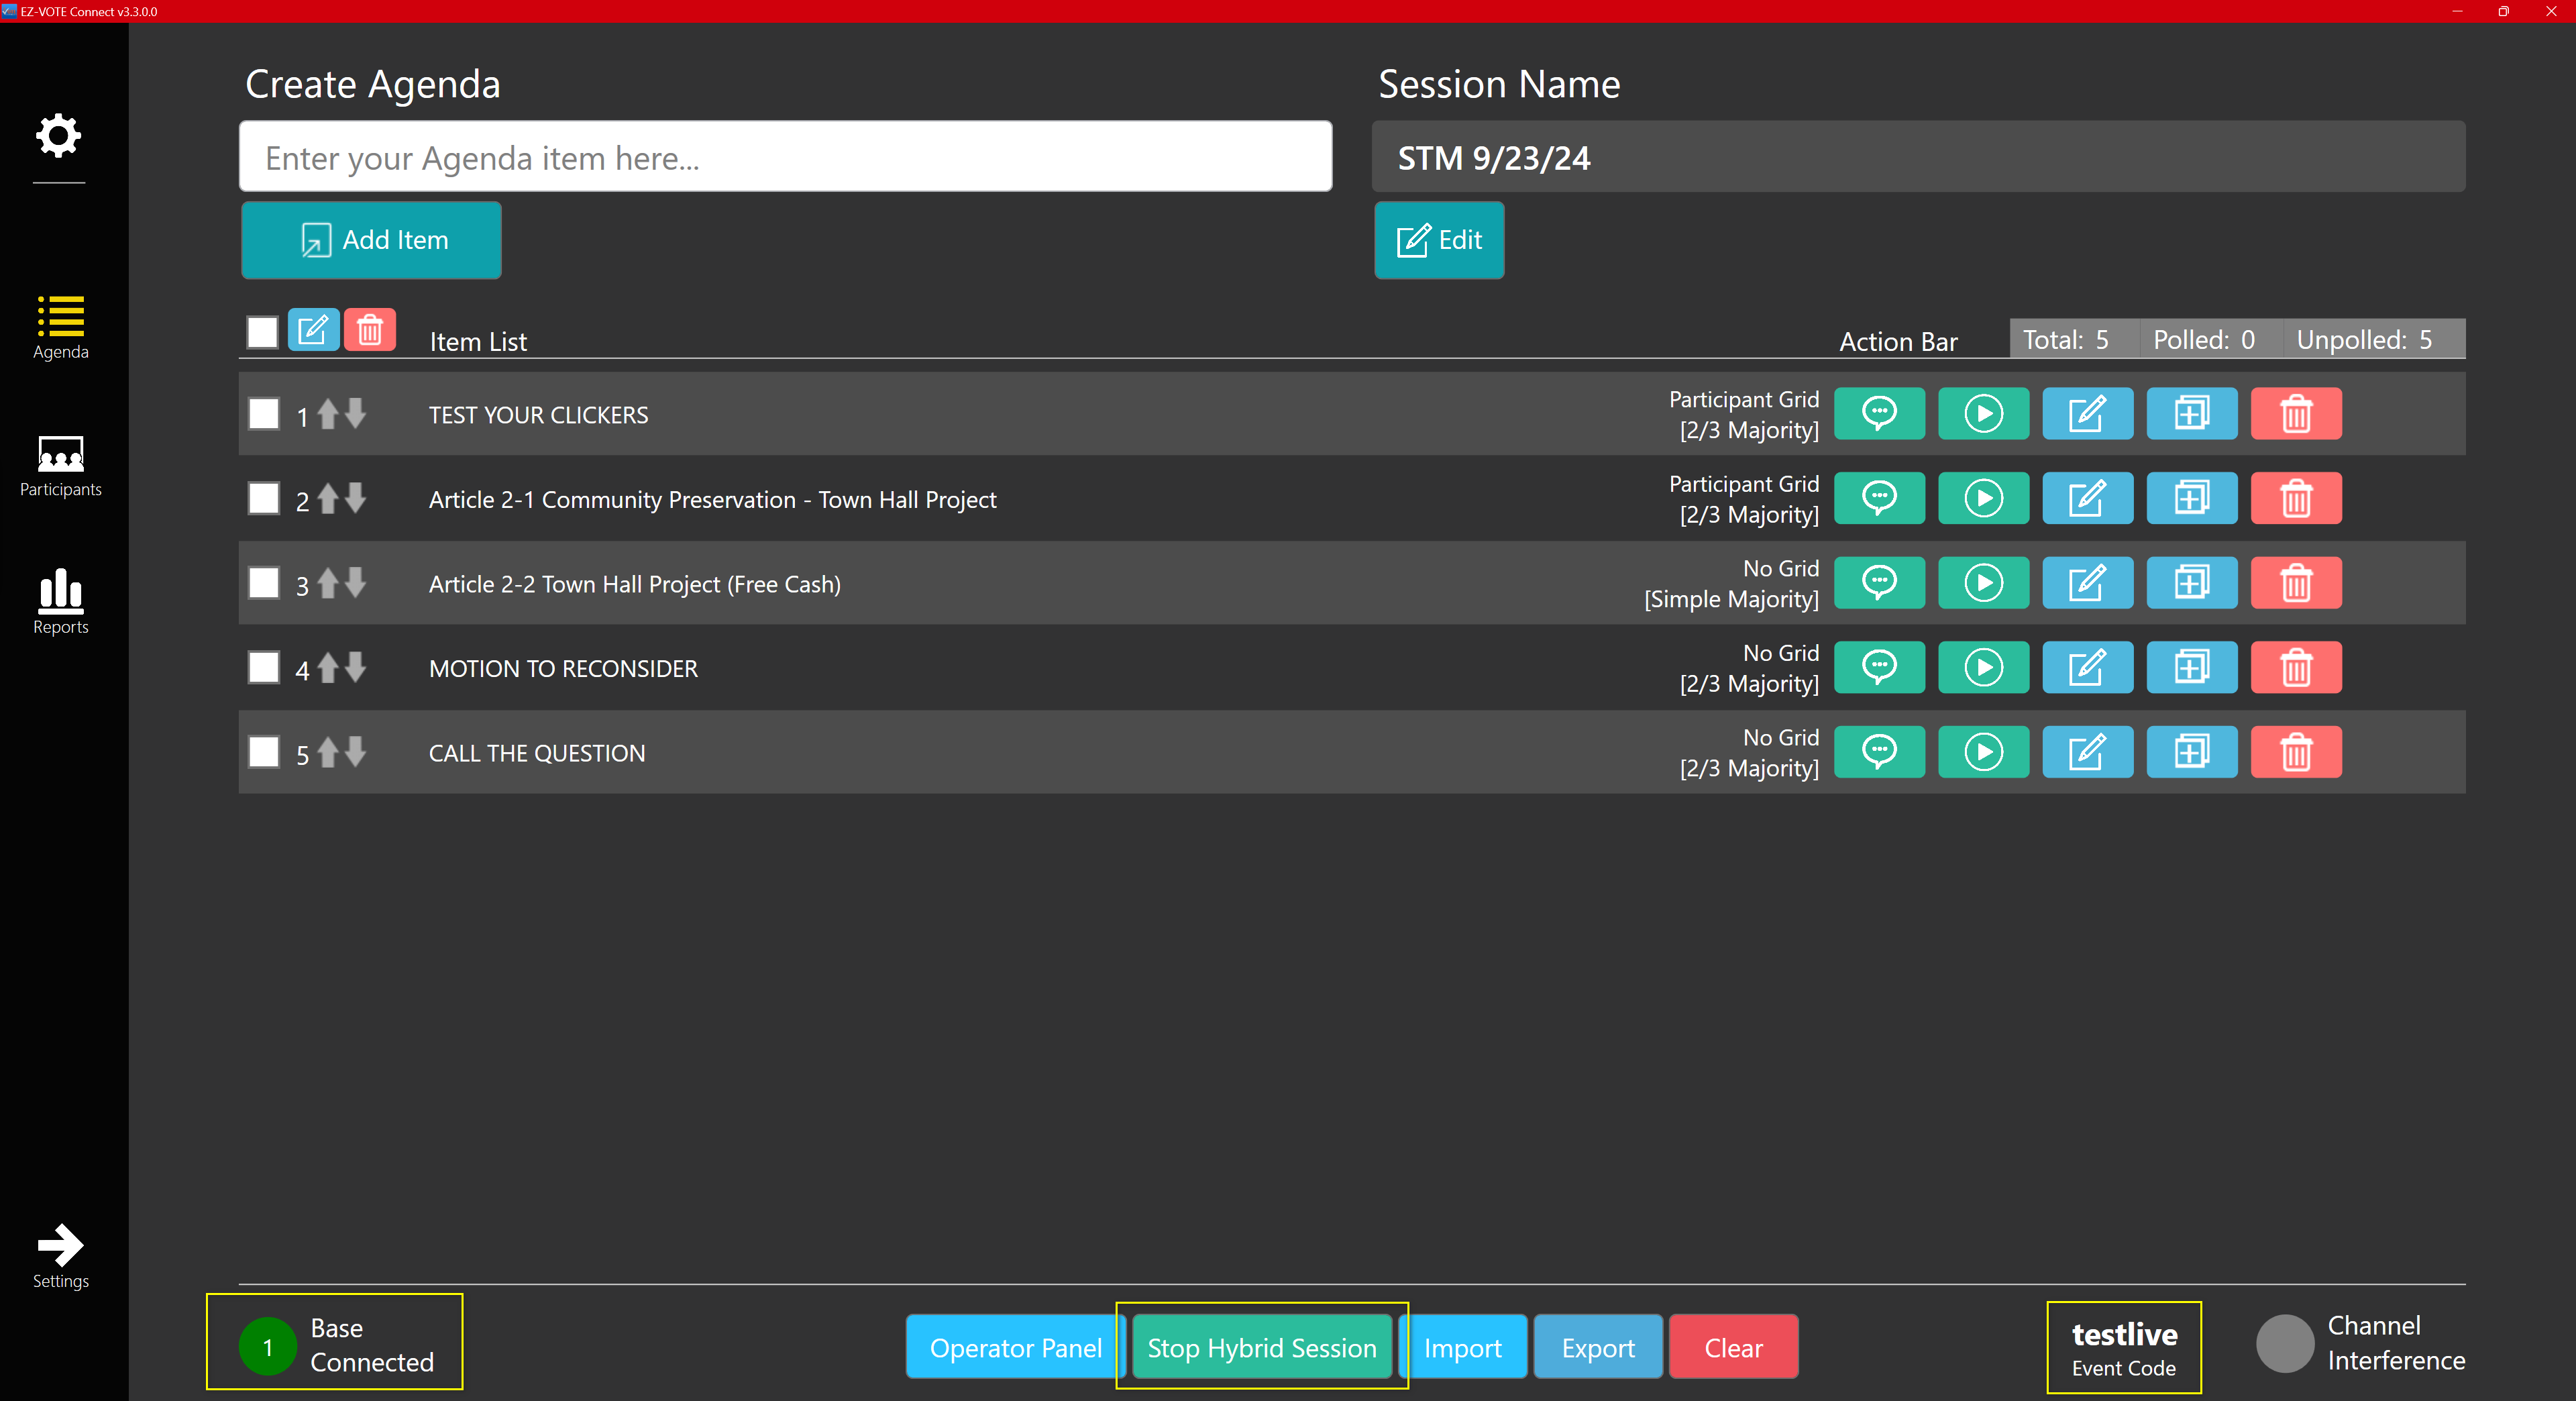This screenshot has height=1401, width=2576.
Task: Delete the CALL THE QUESTION item
Action: (x=2296, y=752)
